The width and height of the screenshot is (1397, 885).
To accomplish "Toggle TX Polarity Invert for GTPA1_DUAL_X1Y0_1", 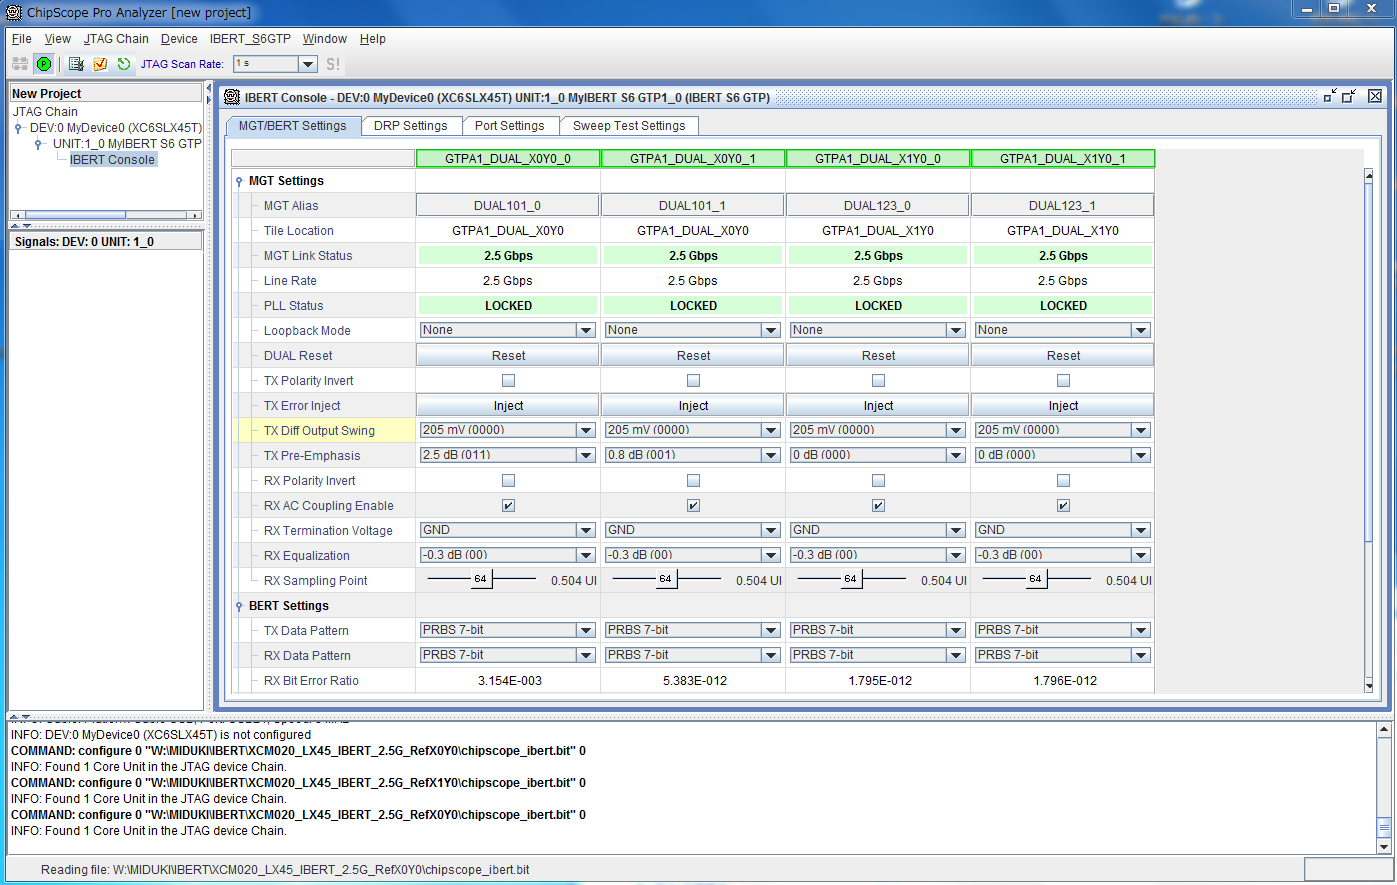I will click(x=1063, y=380).
